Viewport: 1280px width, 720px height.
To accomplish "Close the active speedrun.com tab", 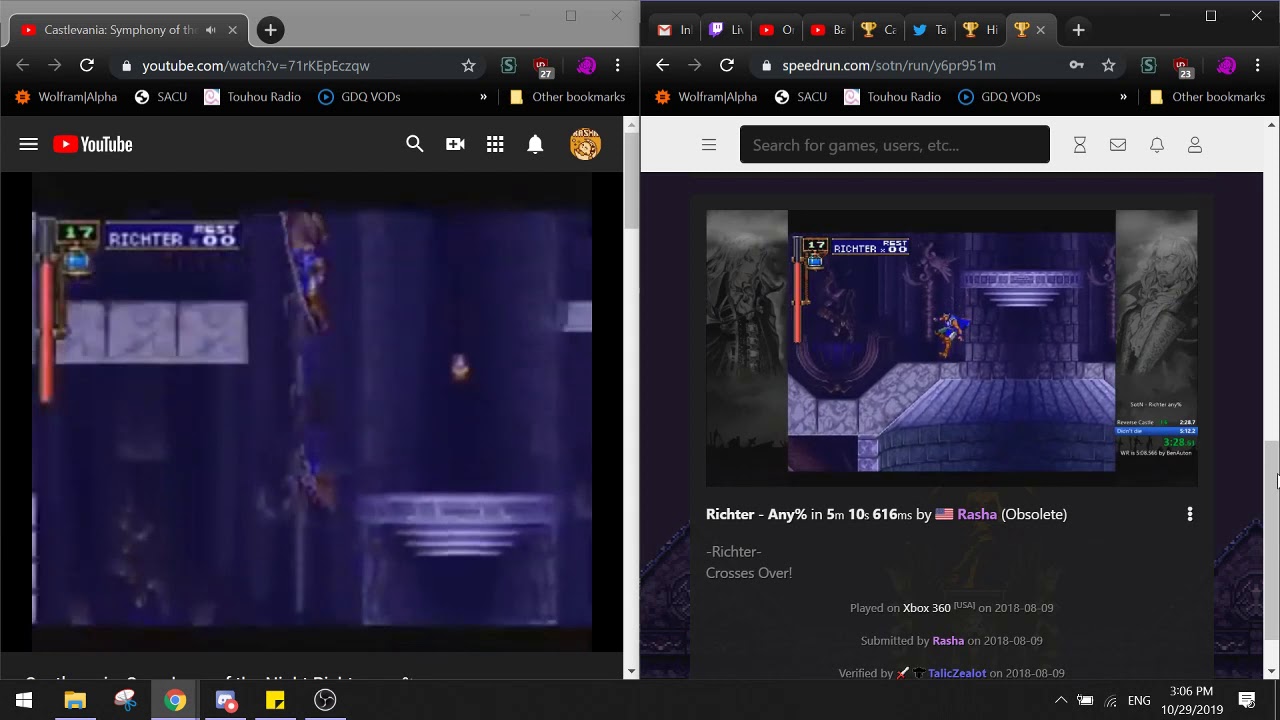I will 1040,30.
